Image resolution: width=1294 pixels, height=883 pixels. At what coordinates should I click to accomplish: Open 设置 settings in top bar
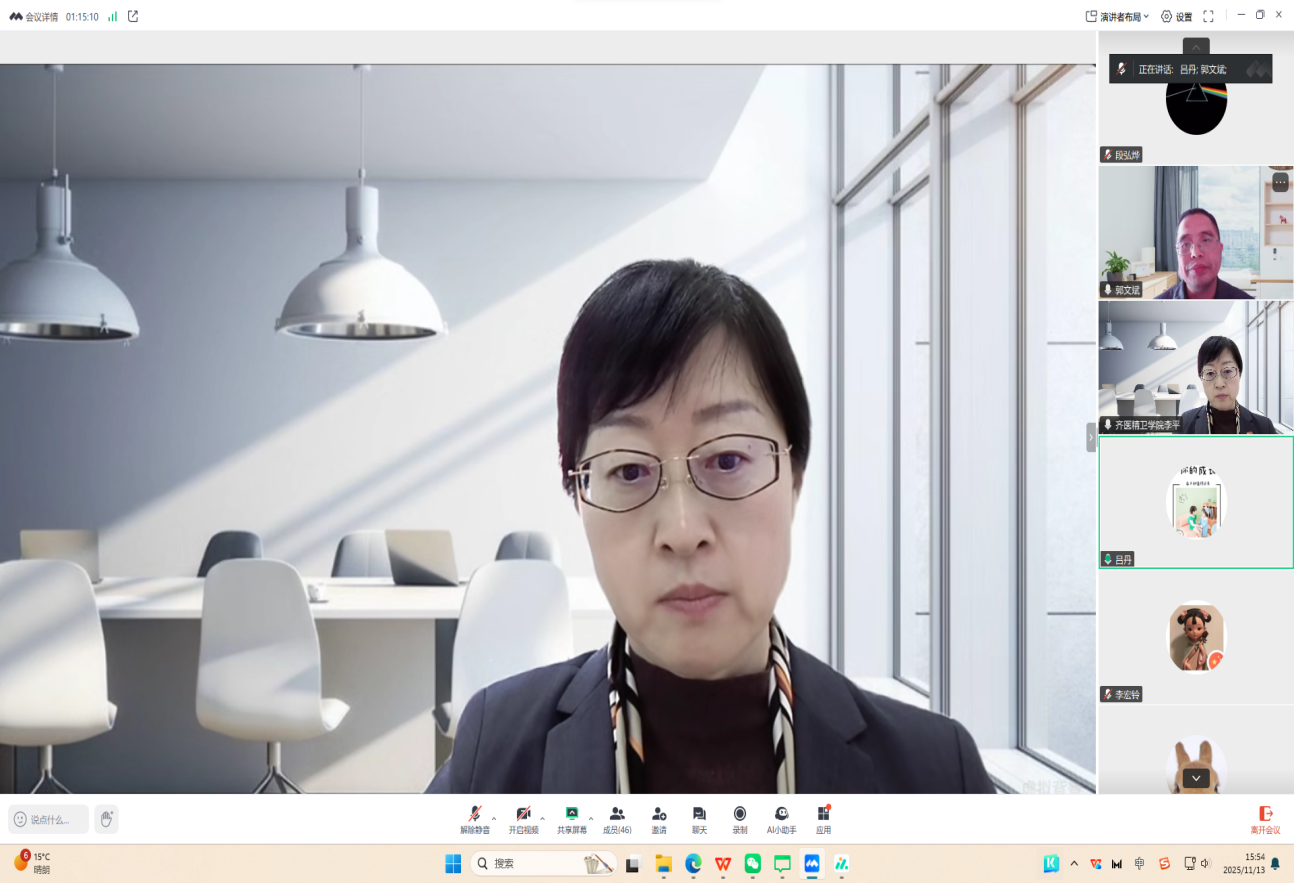pos(1176,16)
